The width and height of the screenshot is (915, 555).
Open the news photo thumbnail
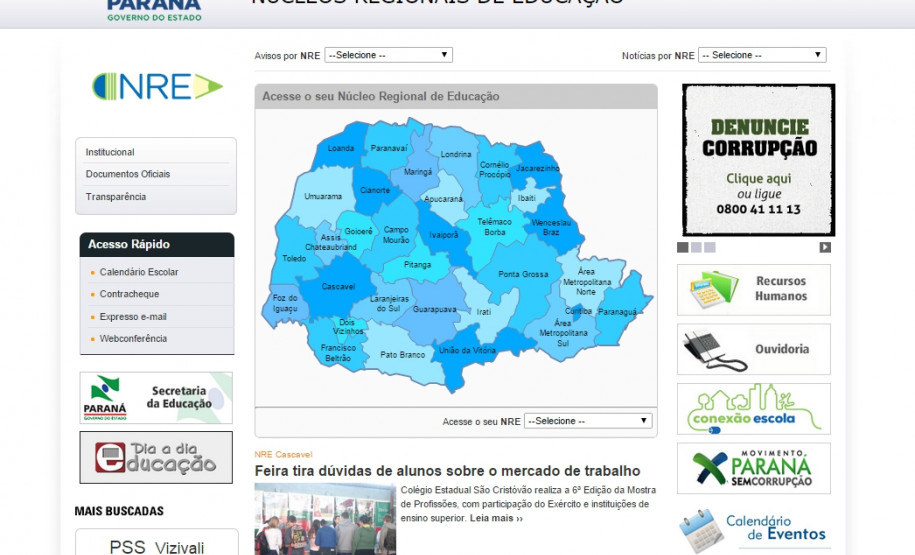click(x=325, y=519)
